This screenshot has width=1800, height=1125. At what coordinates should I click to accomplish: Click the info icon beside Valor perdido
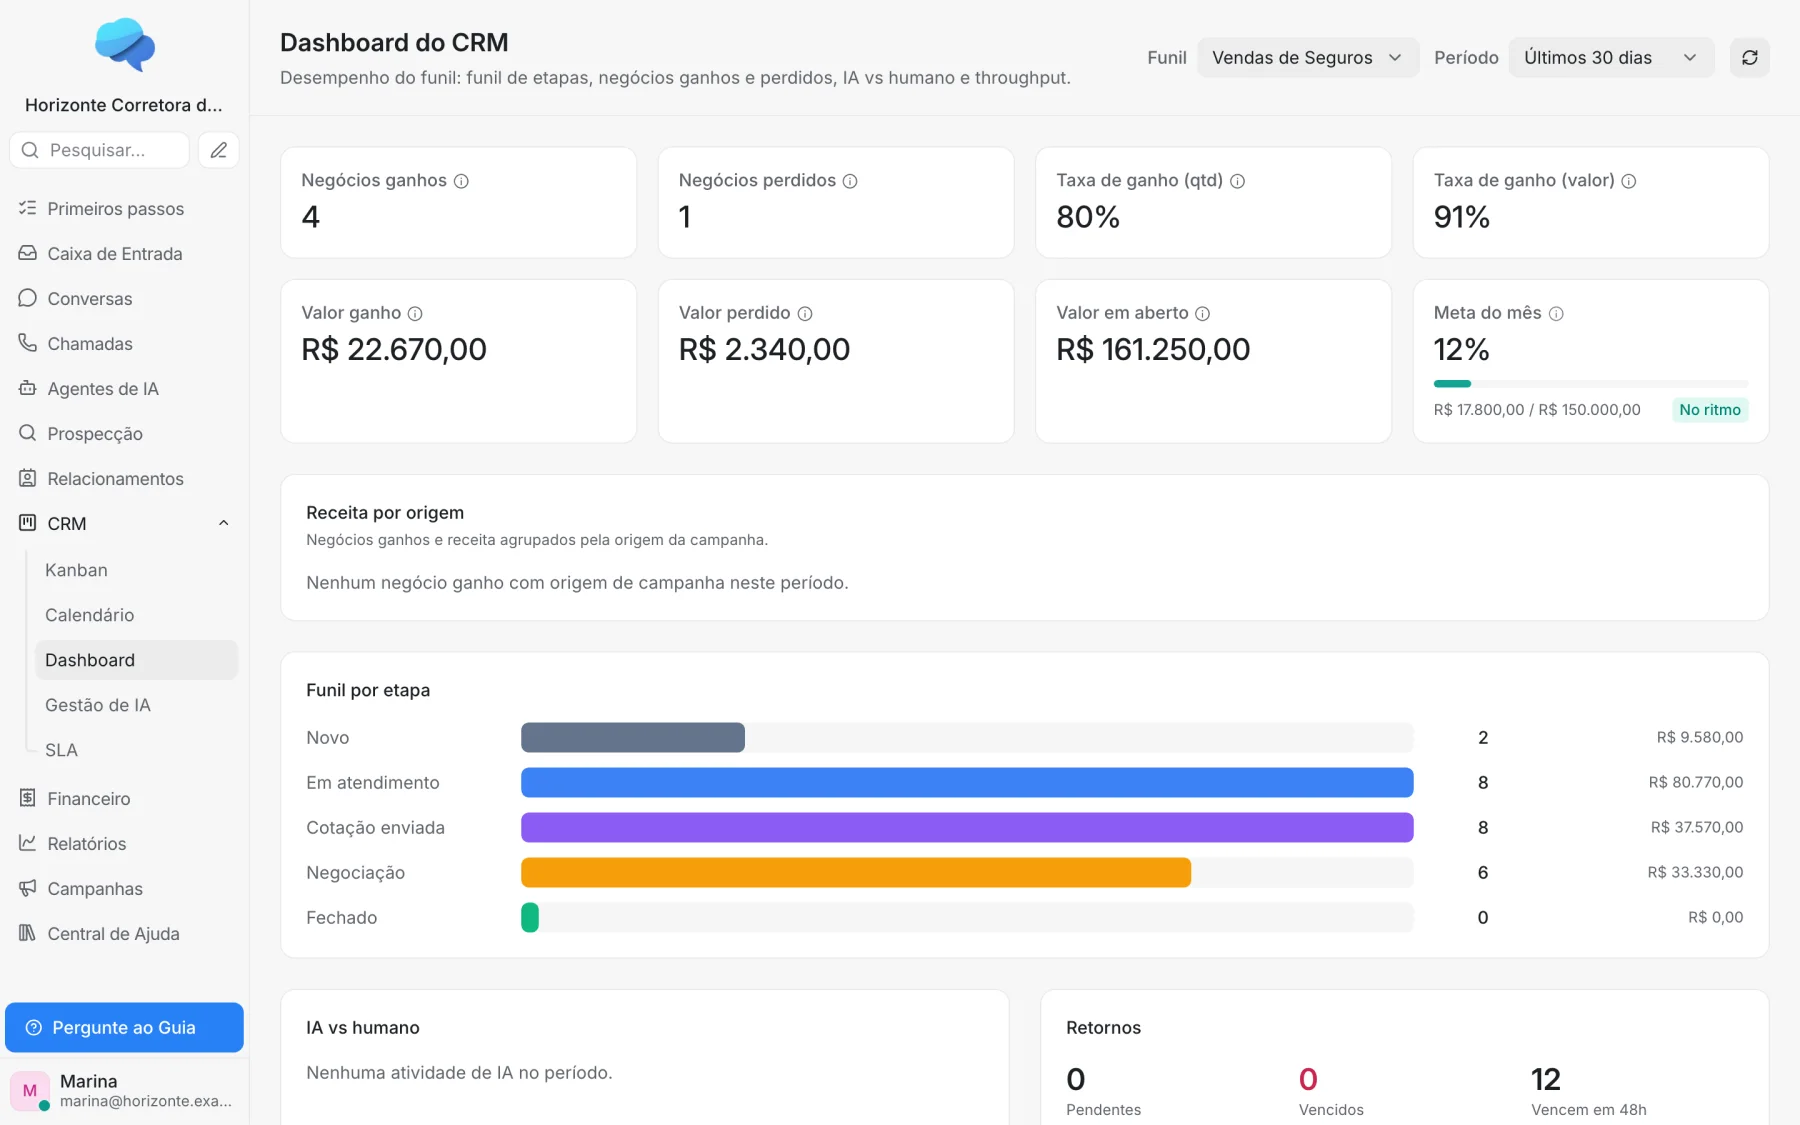pos(805,313)
